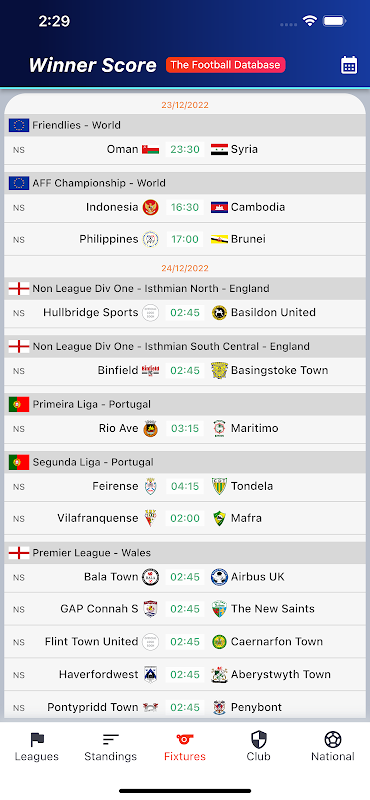
Task: Select the Indonesia team crest
Action: pos(151,207)
